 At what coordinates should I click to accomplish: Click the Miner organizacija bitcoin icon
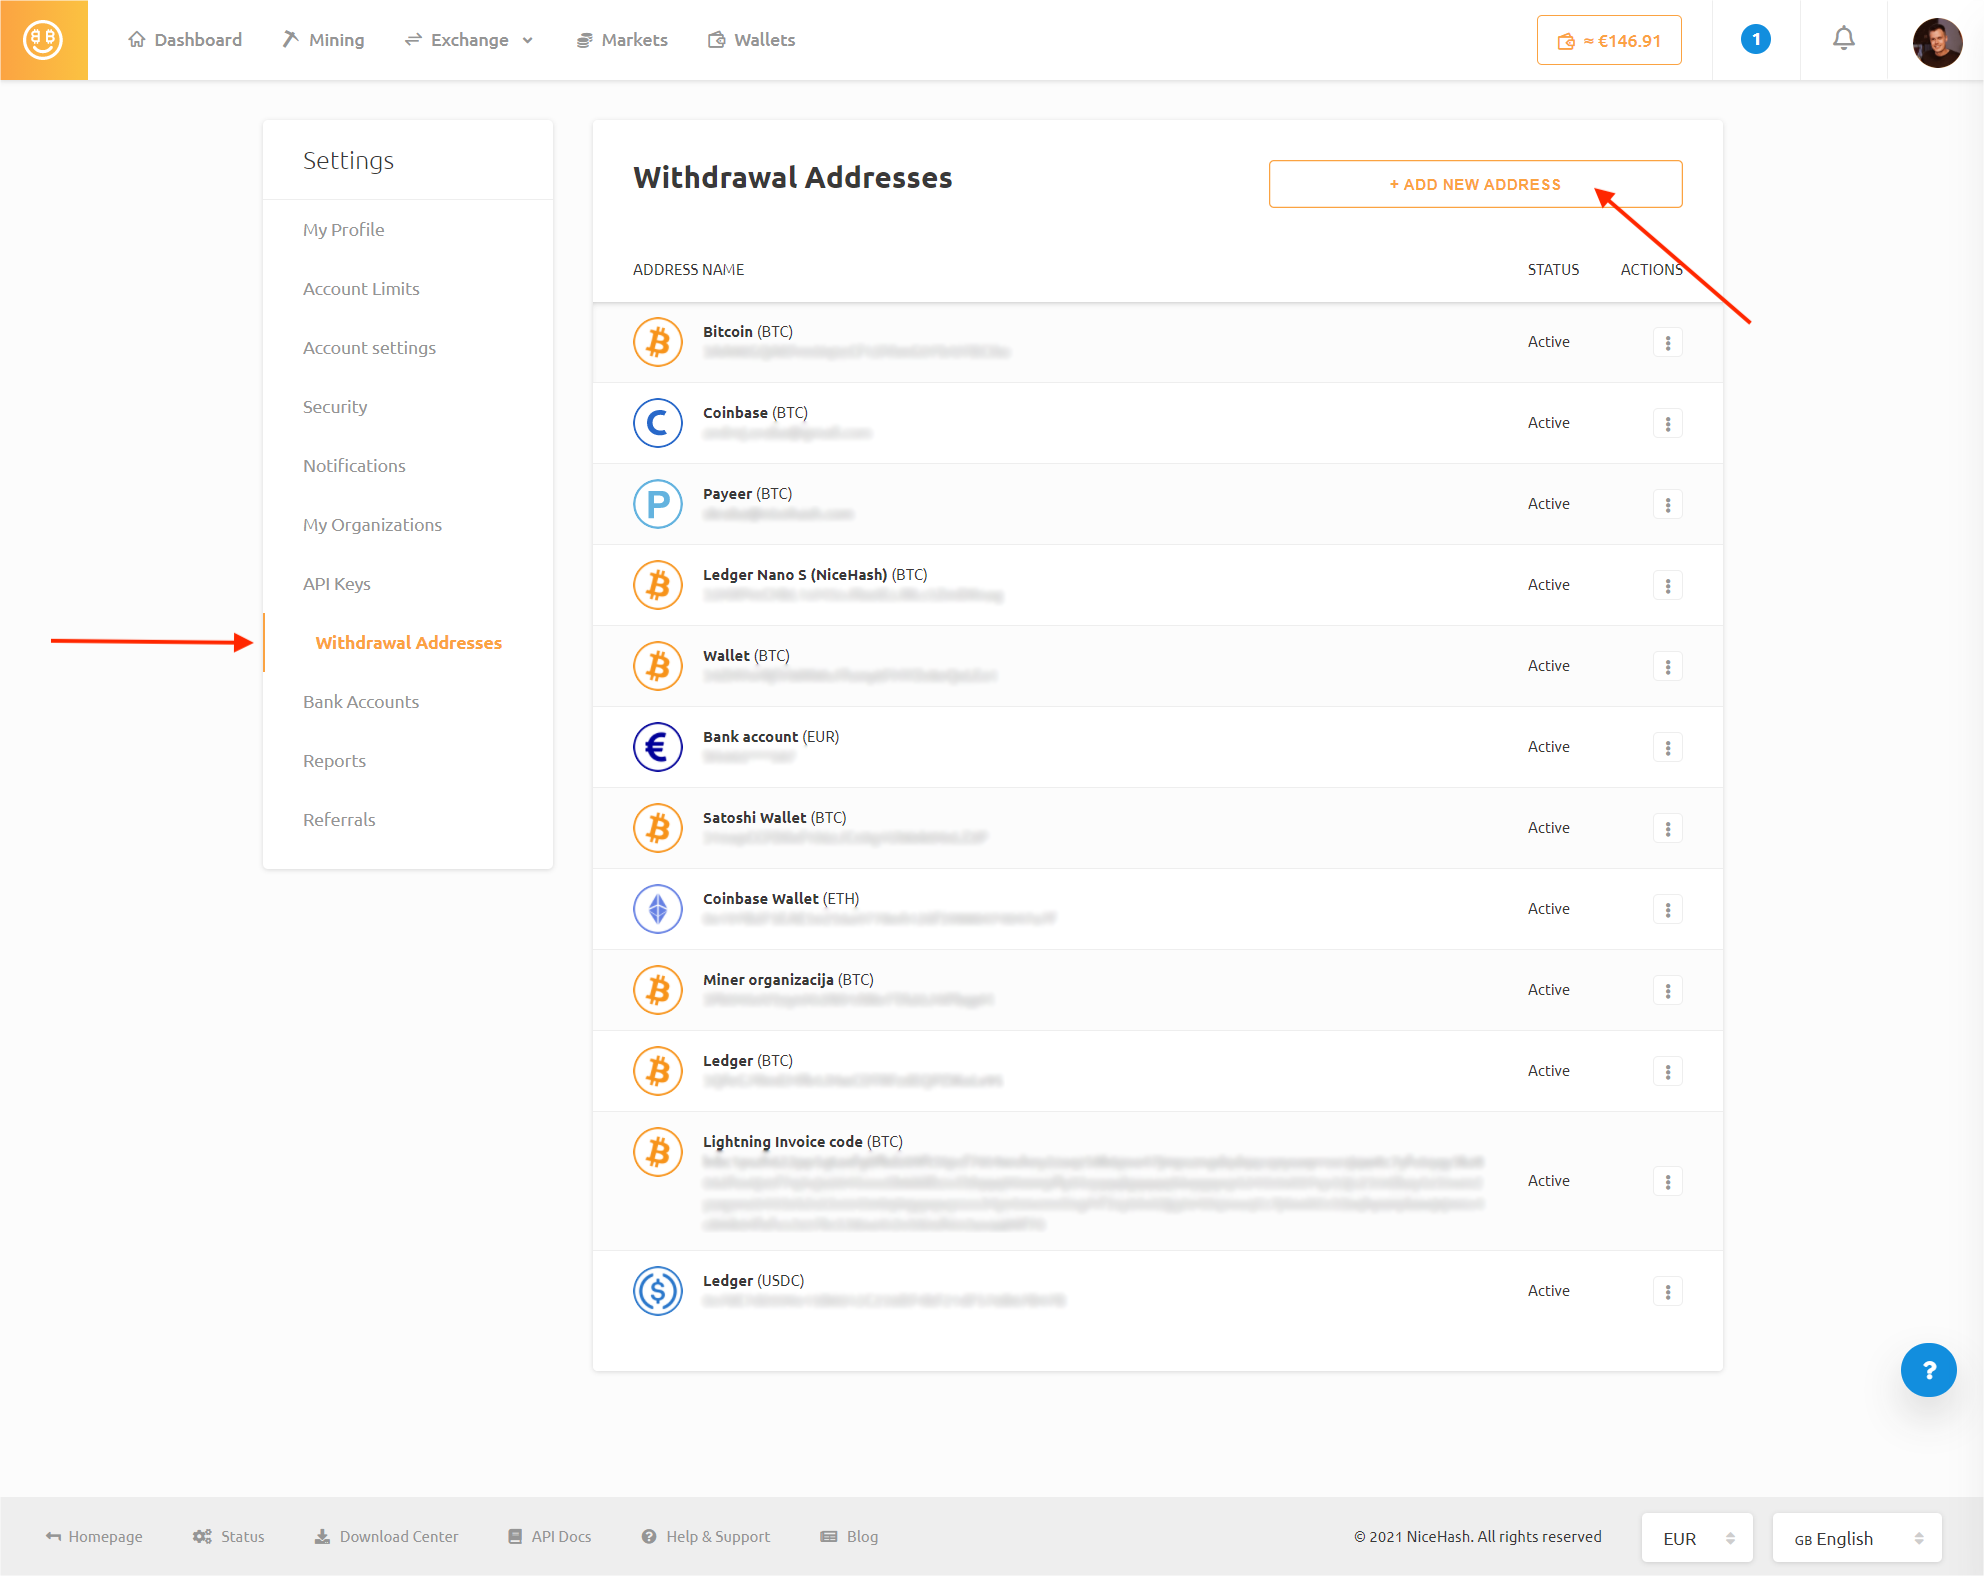click(x=657, y=990)
